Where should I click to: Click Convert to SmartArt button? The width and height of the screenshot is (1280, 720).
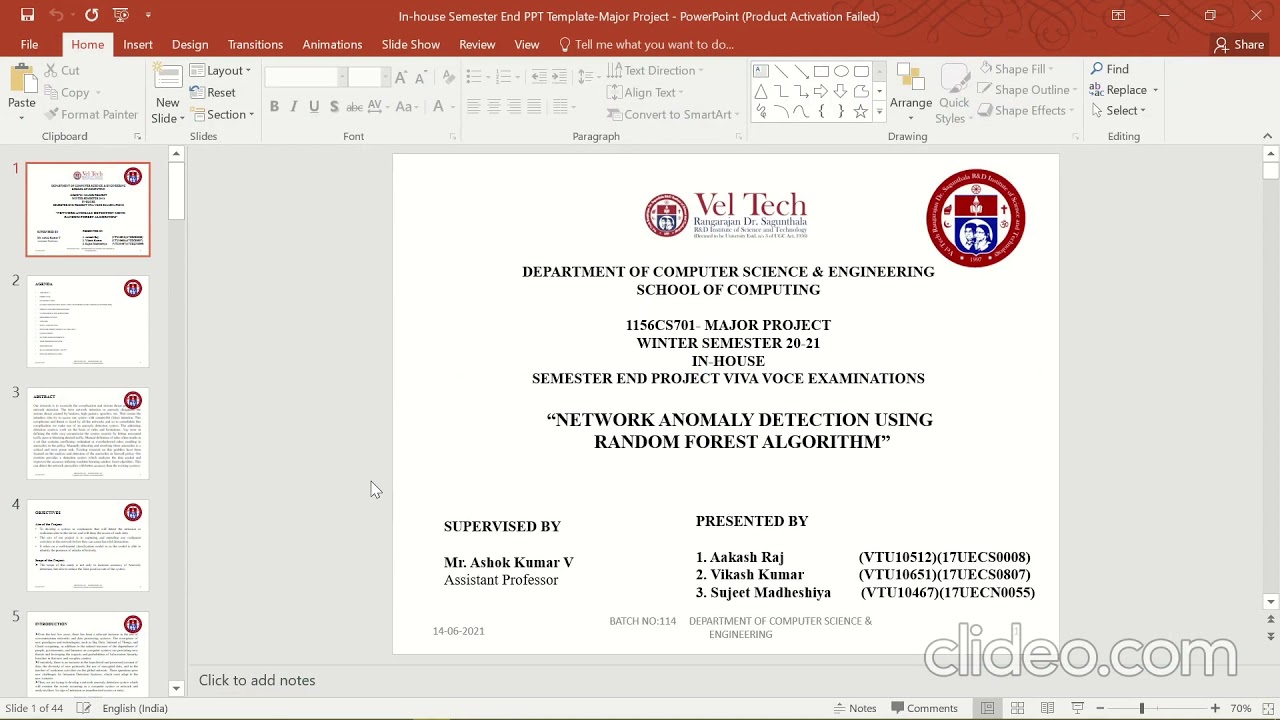[674, 114]
